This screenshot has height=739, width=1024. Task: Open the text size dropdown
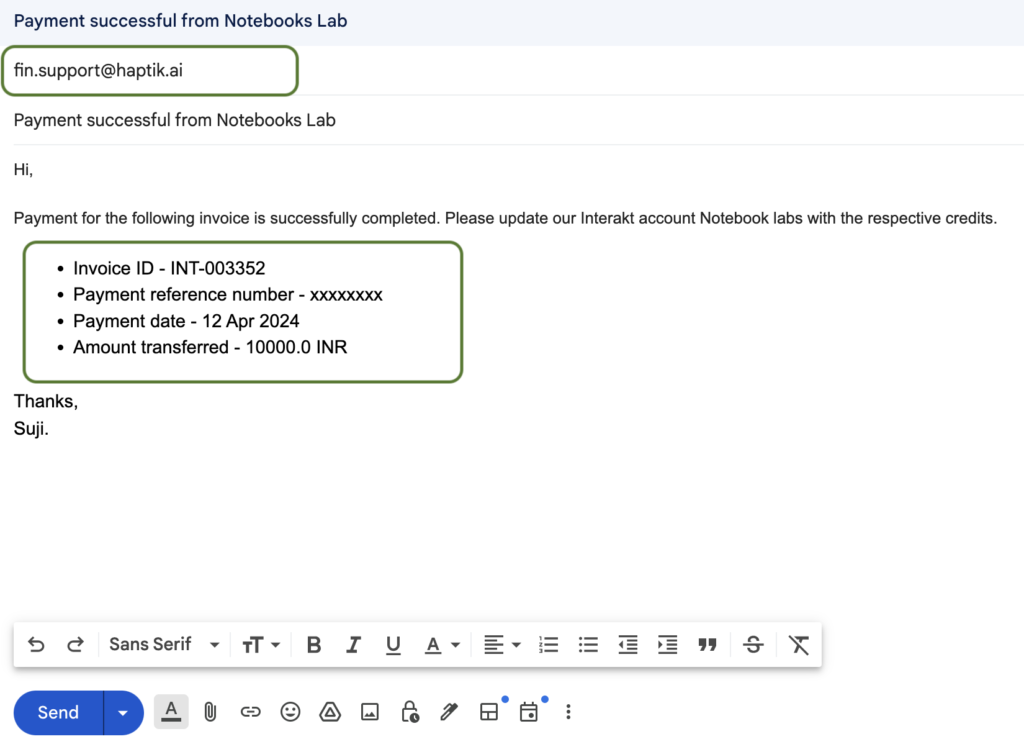coord(261,645)
